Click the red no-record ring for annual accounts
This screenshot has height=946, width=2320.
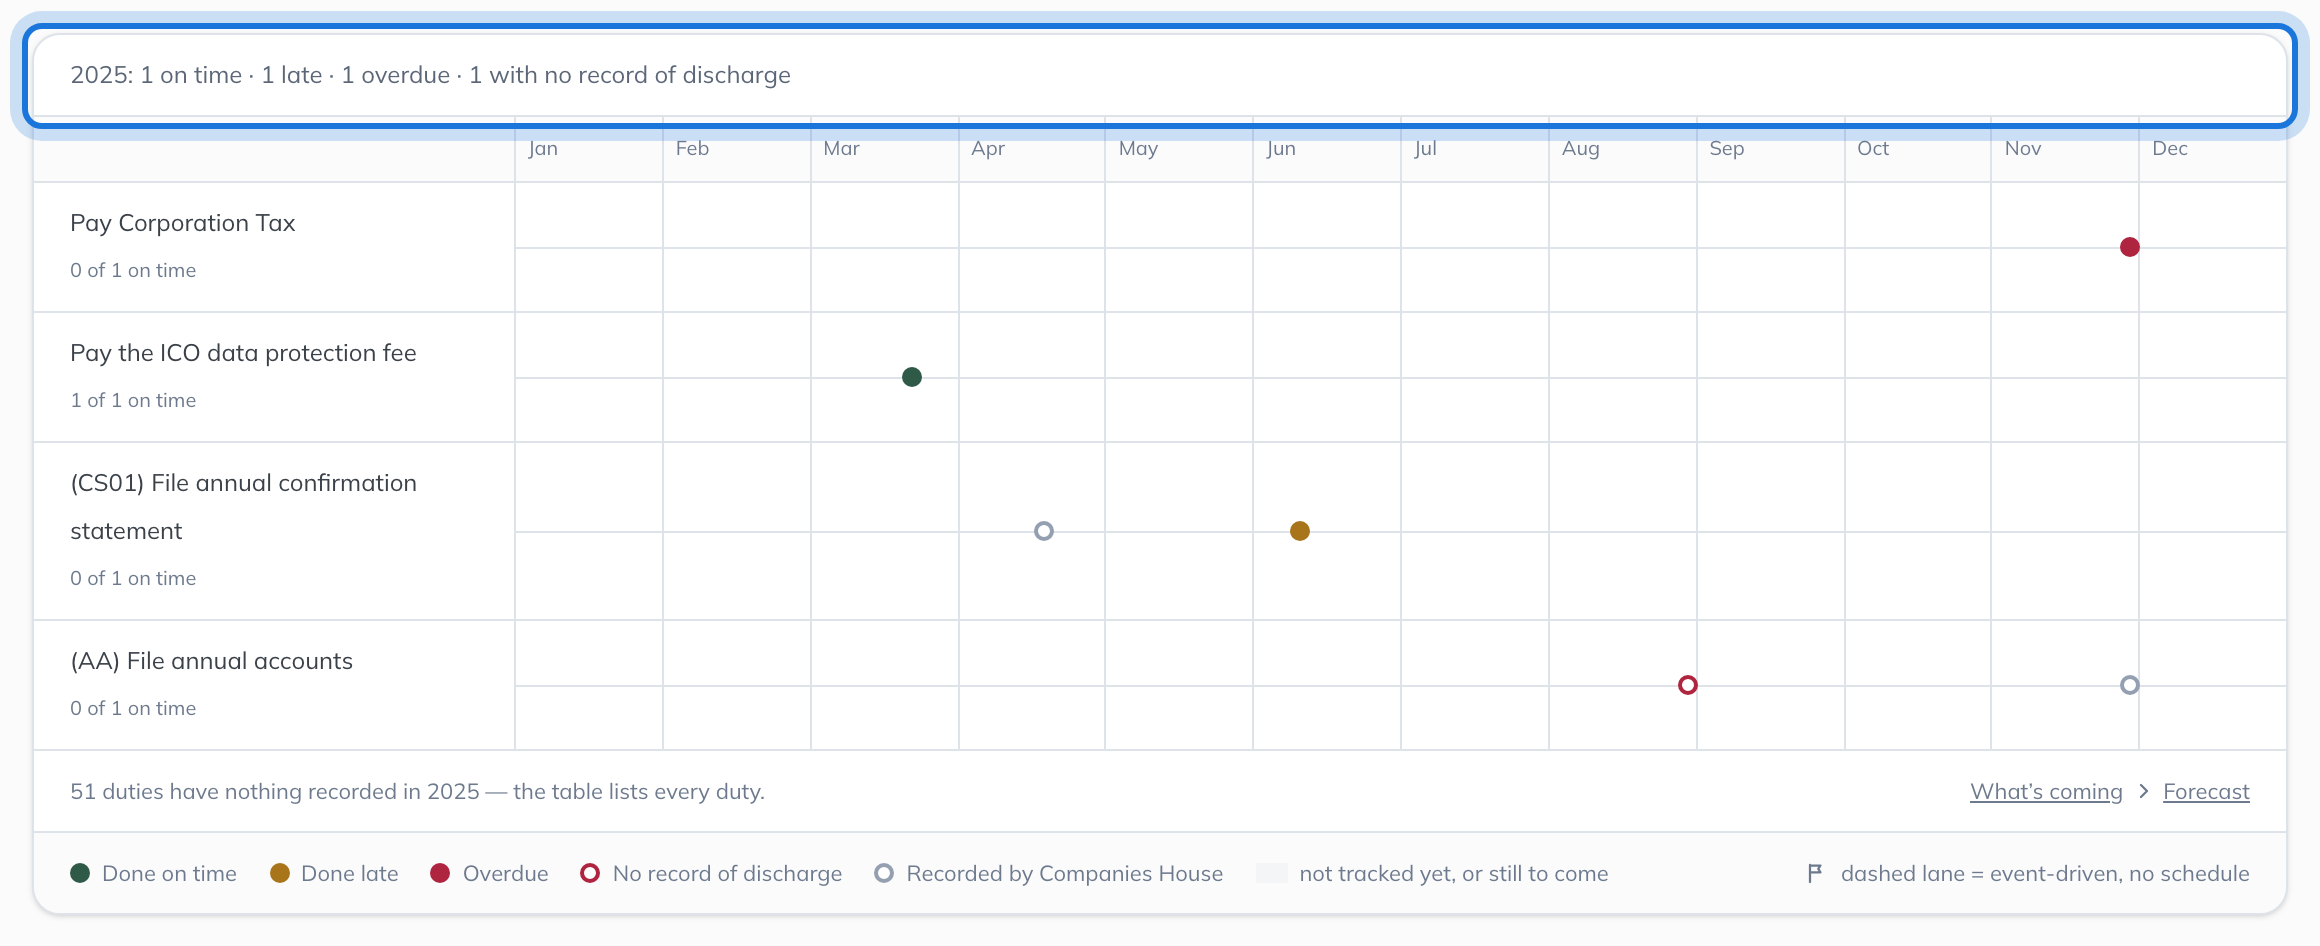point(1688,685)
